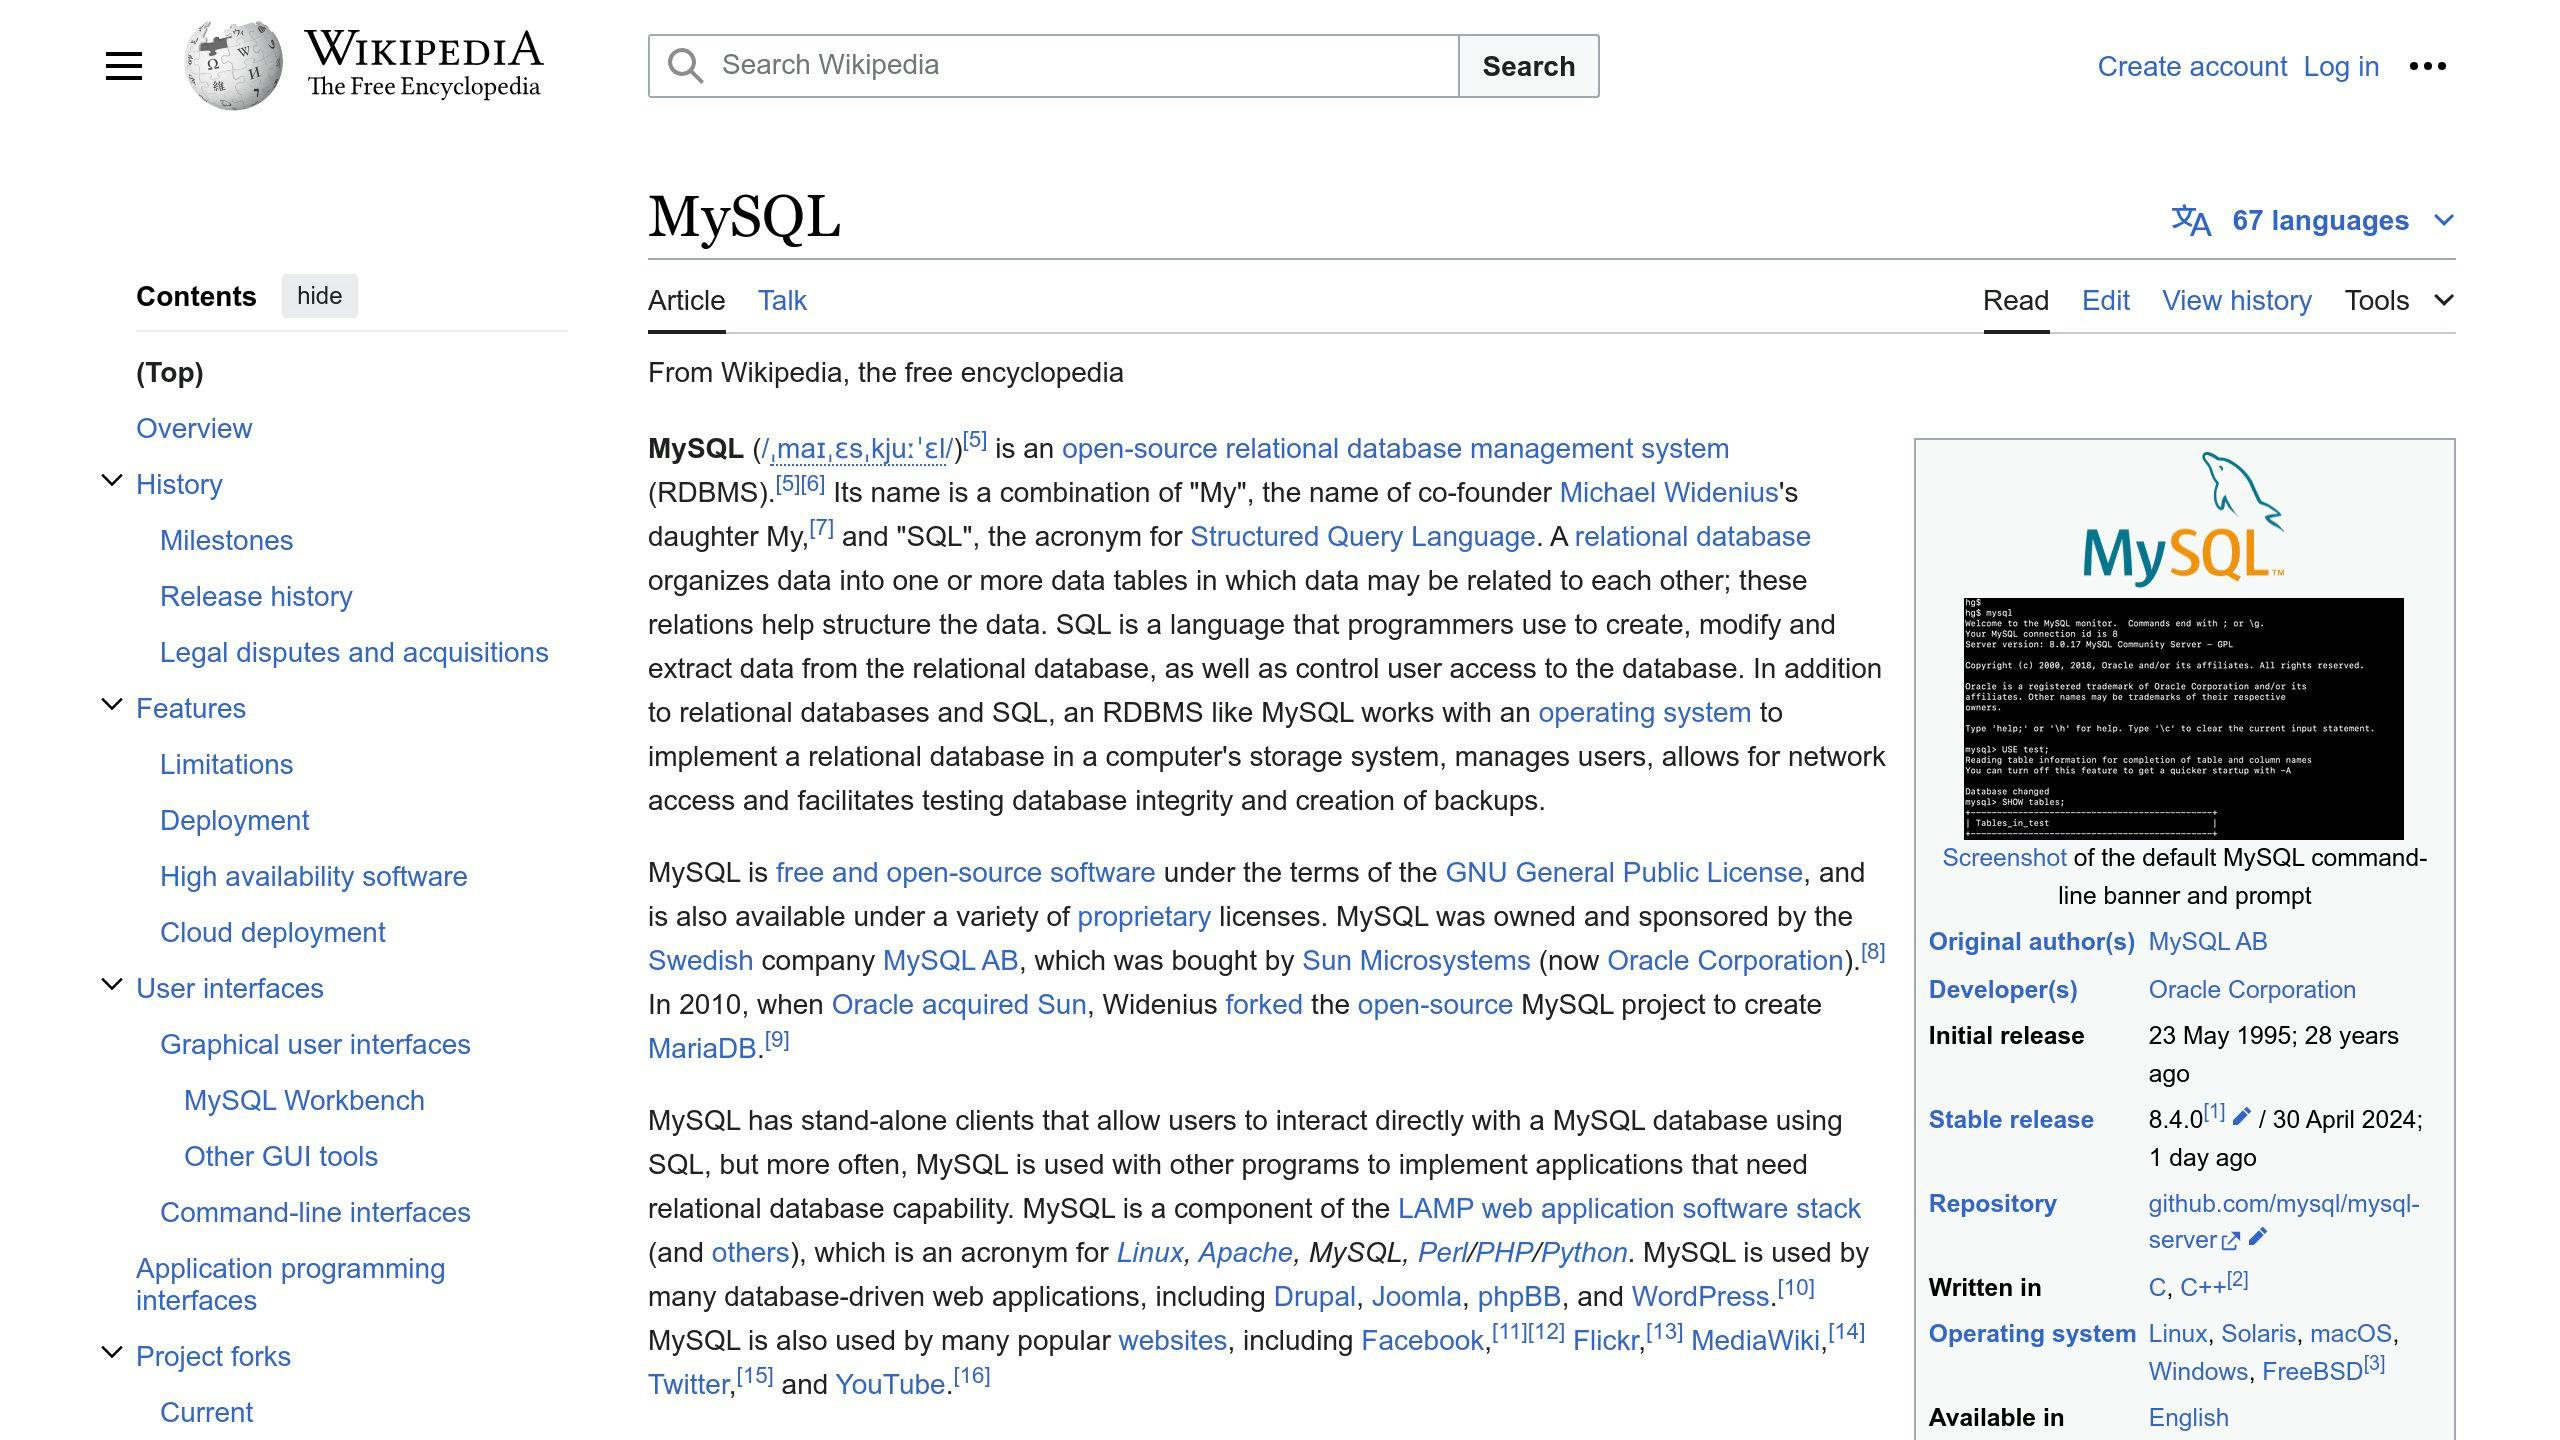Screen dimensions: 2560x1440
Task: Open github.com/mysql/mysql-server repository link
Action: [x=2284, y=1221]
